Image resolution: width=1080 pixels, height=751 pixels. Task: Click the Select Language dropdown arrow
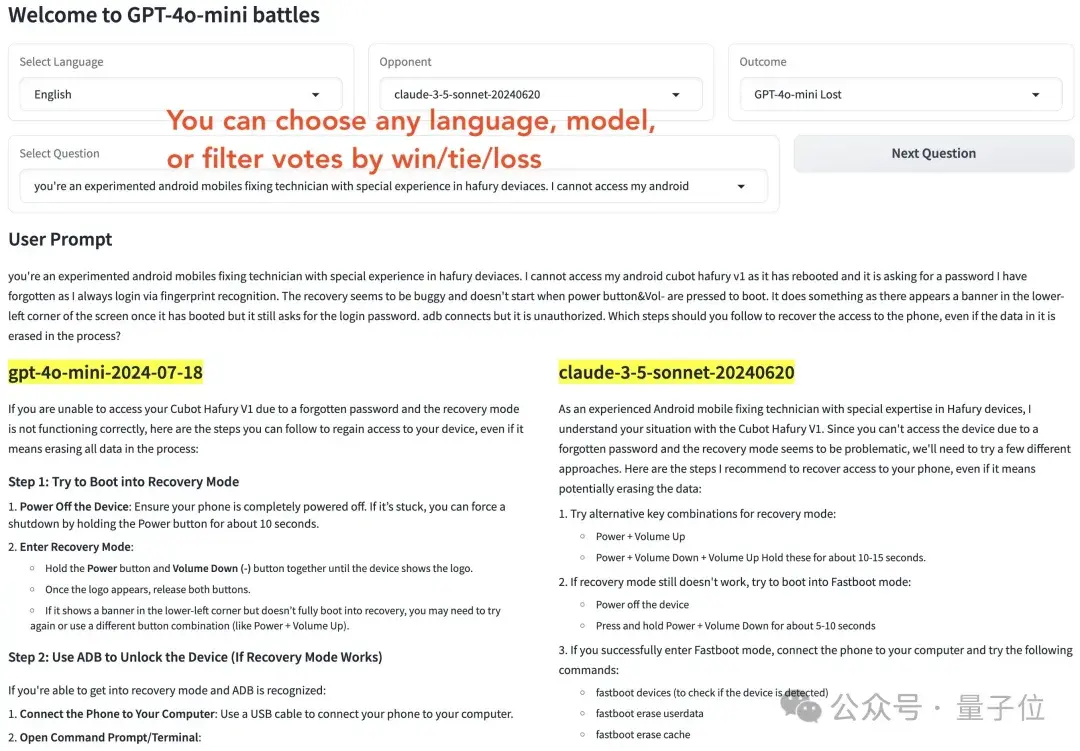point(316,95)
